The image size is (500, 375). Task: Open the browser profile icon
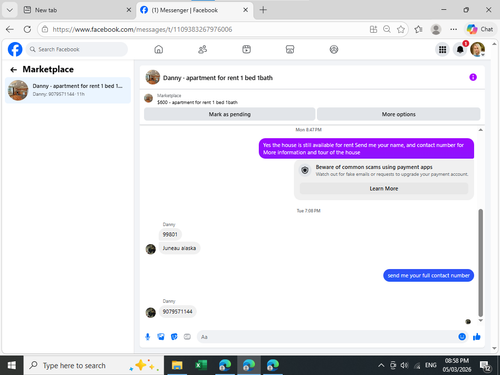(436, 29)
